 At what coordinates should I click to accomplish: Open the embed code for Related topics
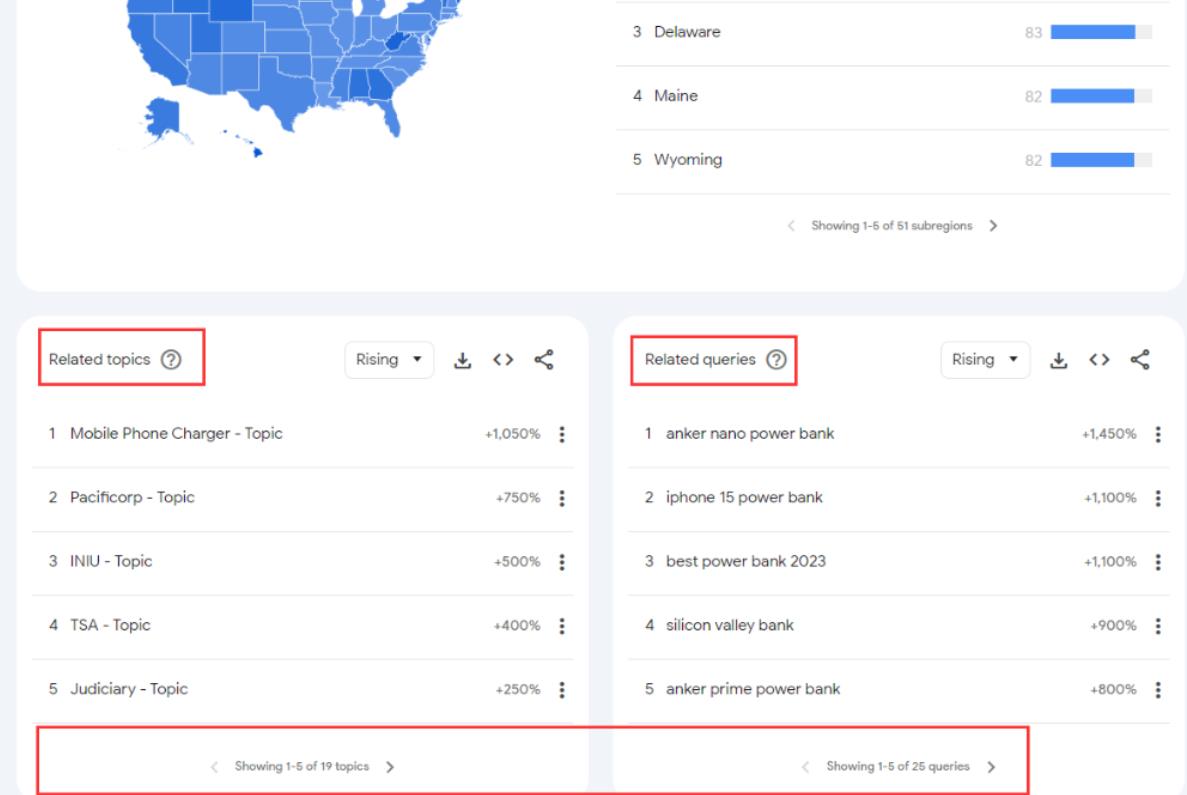(501, 359)
